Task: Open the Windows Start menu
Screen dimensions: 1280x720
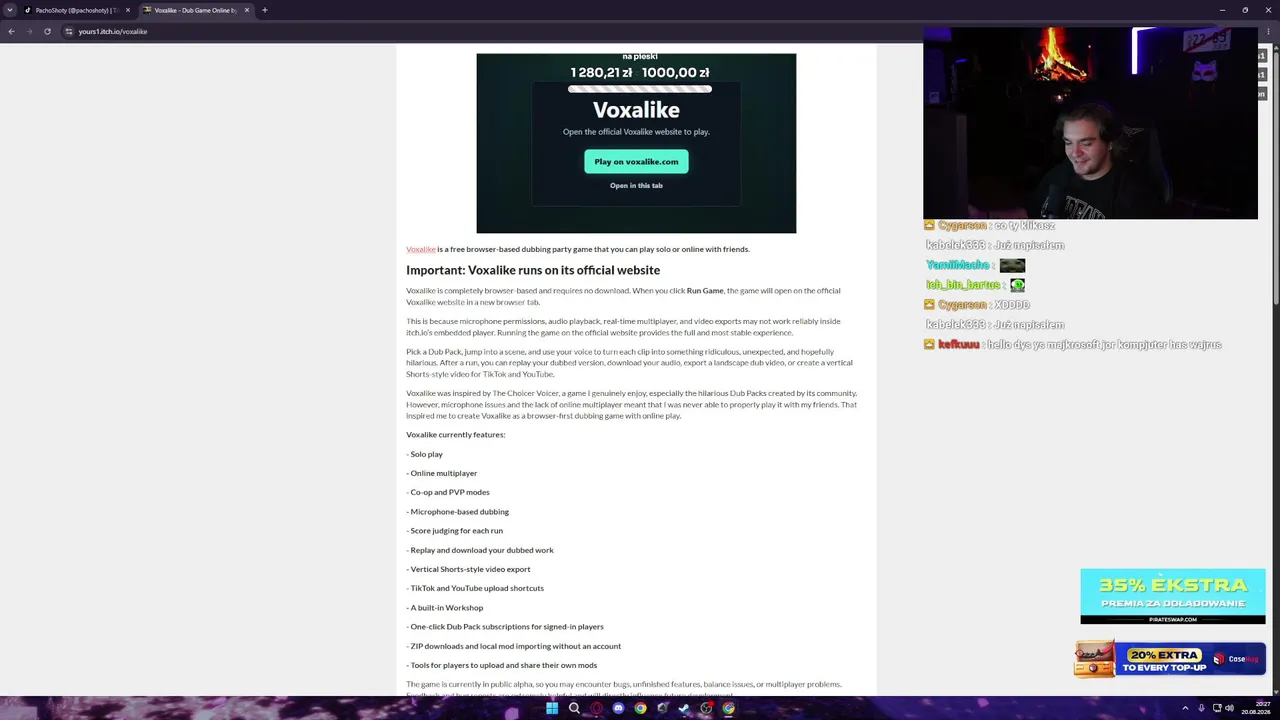Action: pos(552,708)
